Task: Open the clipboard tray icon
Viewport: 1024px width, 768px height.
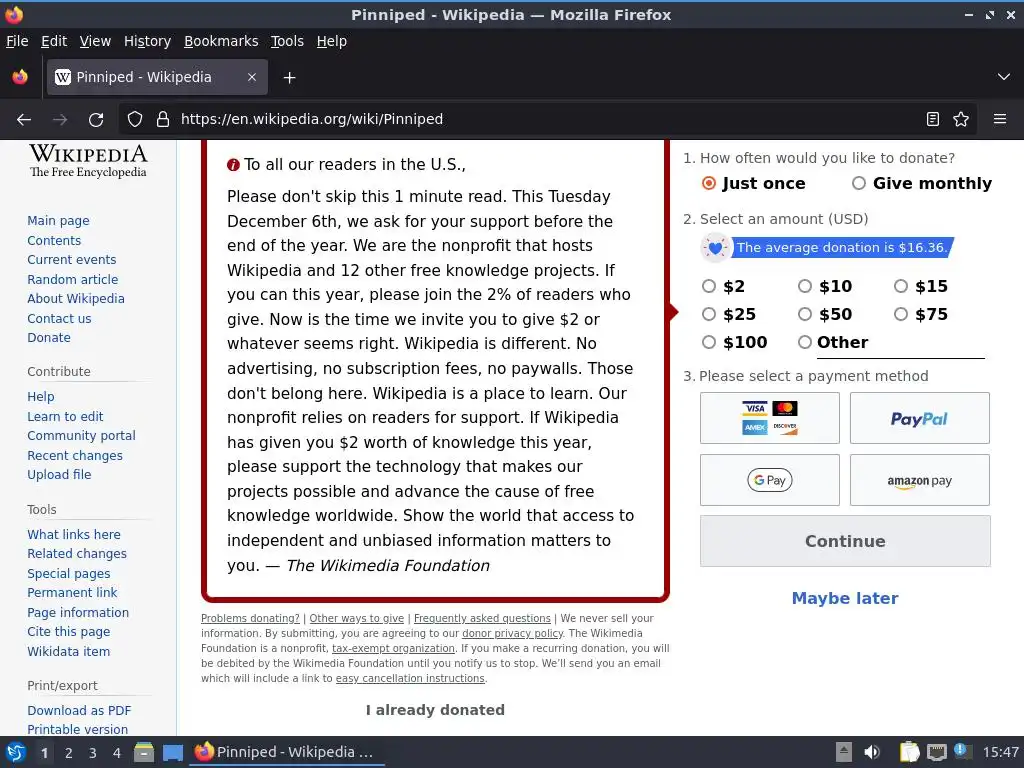Action: click(x=909, y=752)
